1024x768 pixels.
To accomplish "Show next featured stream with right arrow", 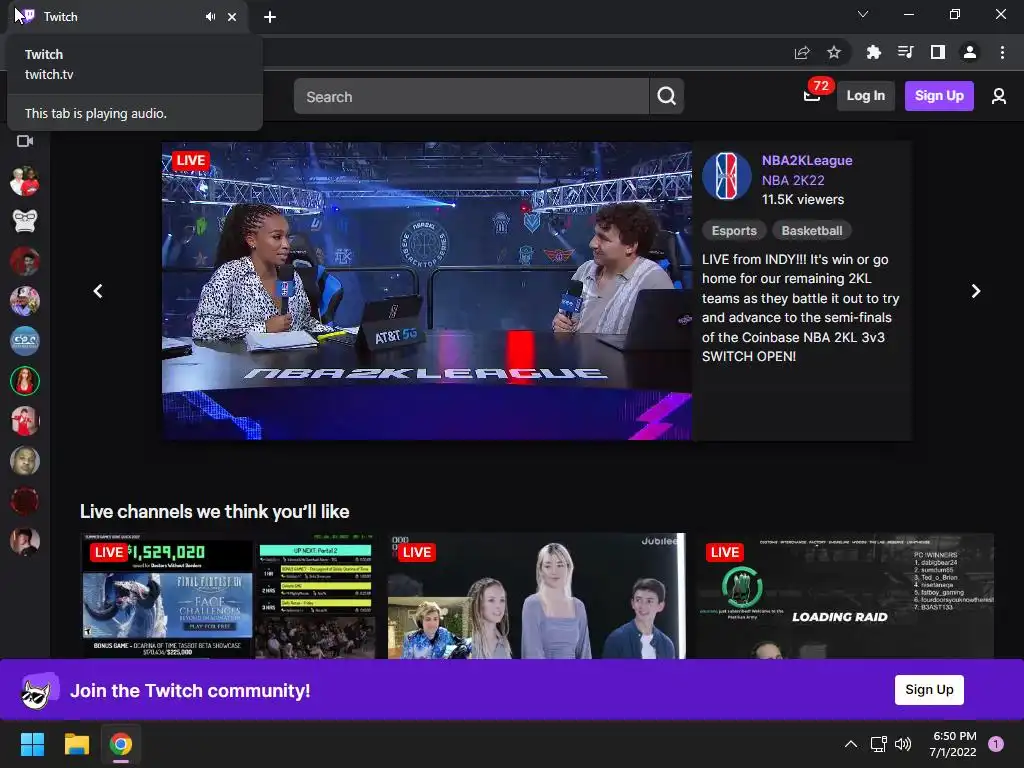I will (x=976, y=291).
